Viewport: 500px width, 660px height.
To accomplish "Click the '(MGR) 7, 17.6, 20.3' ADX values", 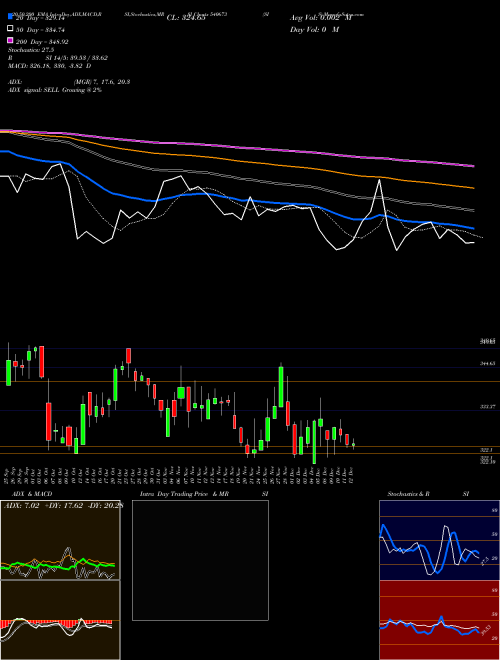I will pyautogui.click(x=101, y=82).
